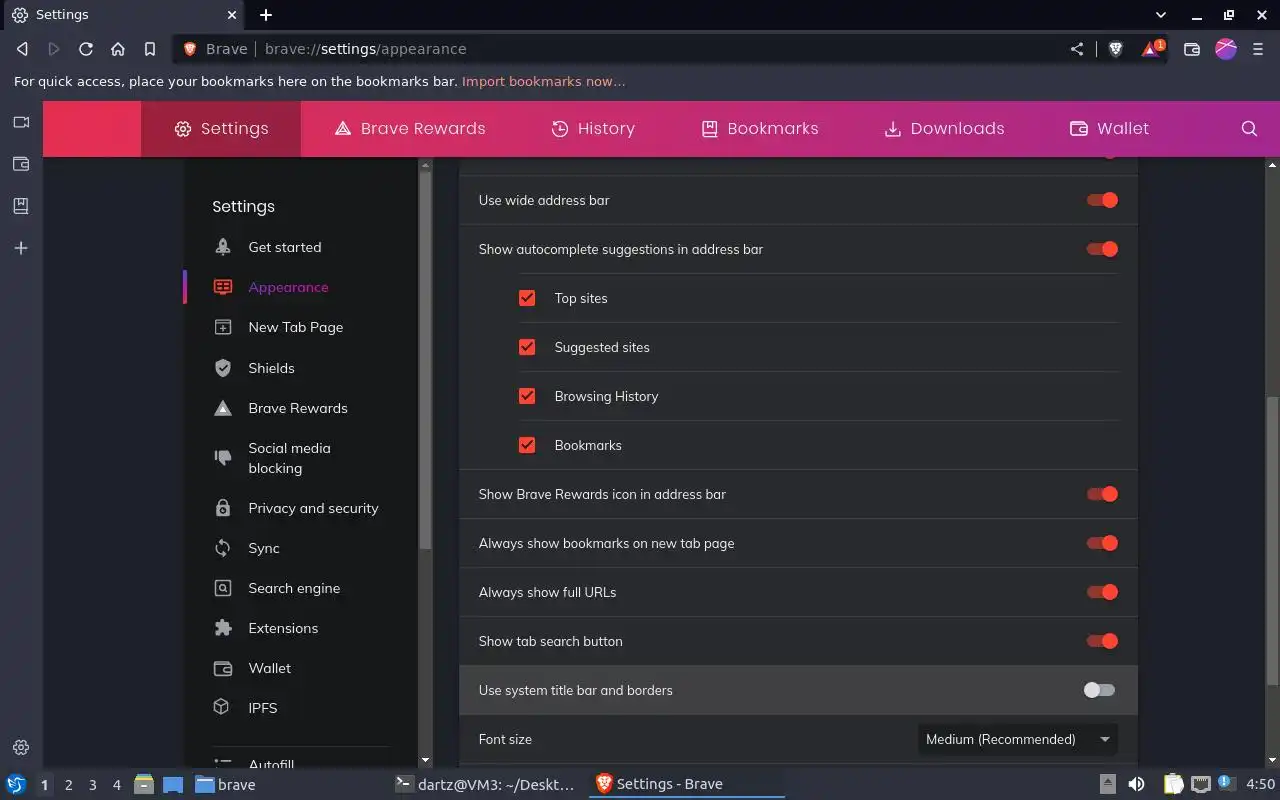Open wallet panel from left sidebar
Image resolution: width=1280 pixels, height=800 pixels.
[x=21, y=164]
